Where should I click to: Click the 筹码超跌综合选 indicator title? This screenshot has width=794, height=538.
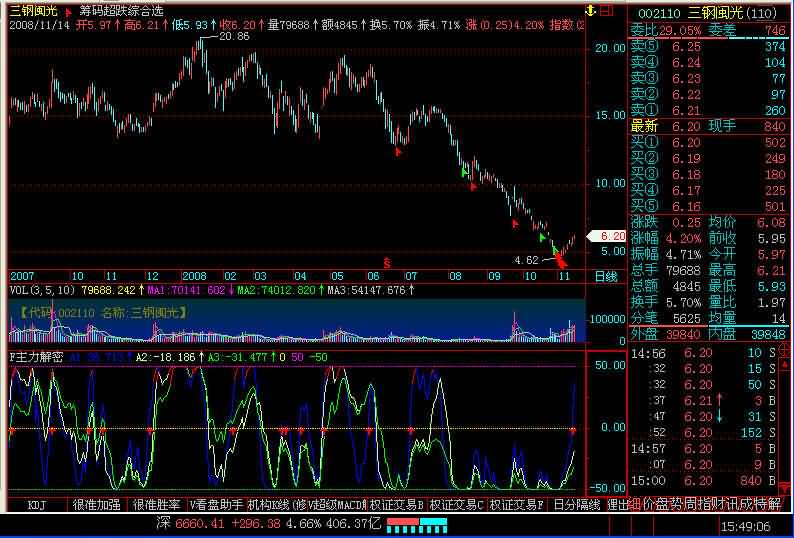[121, 11]
